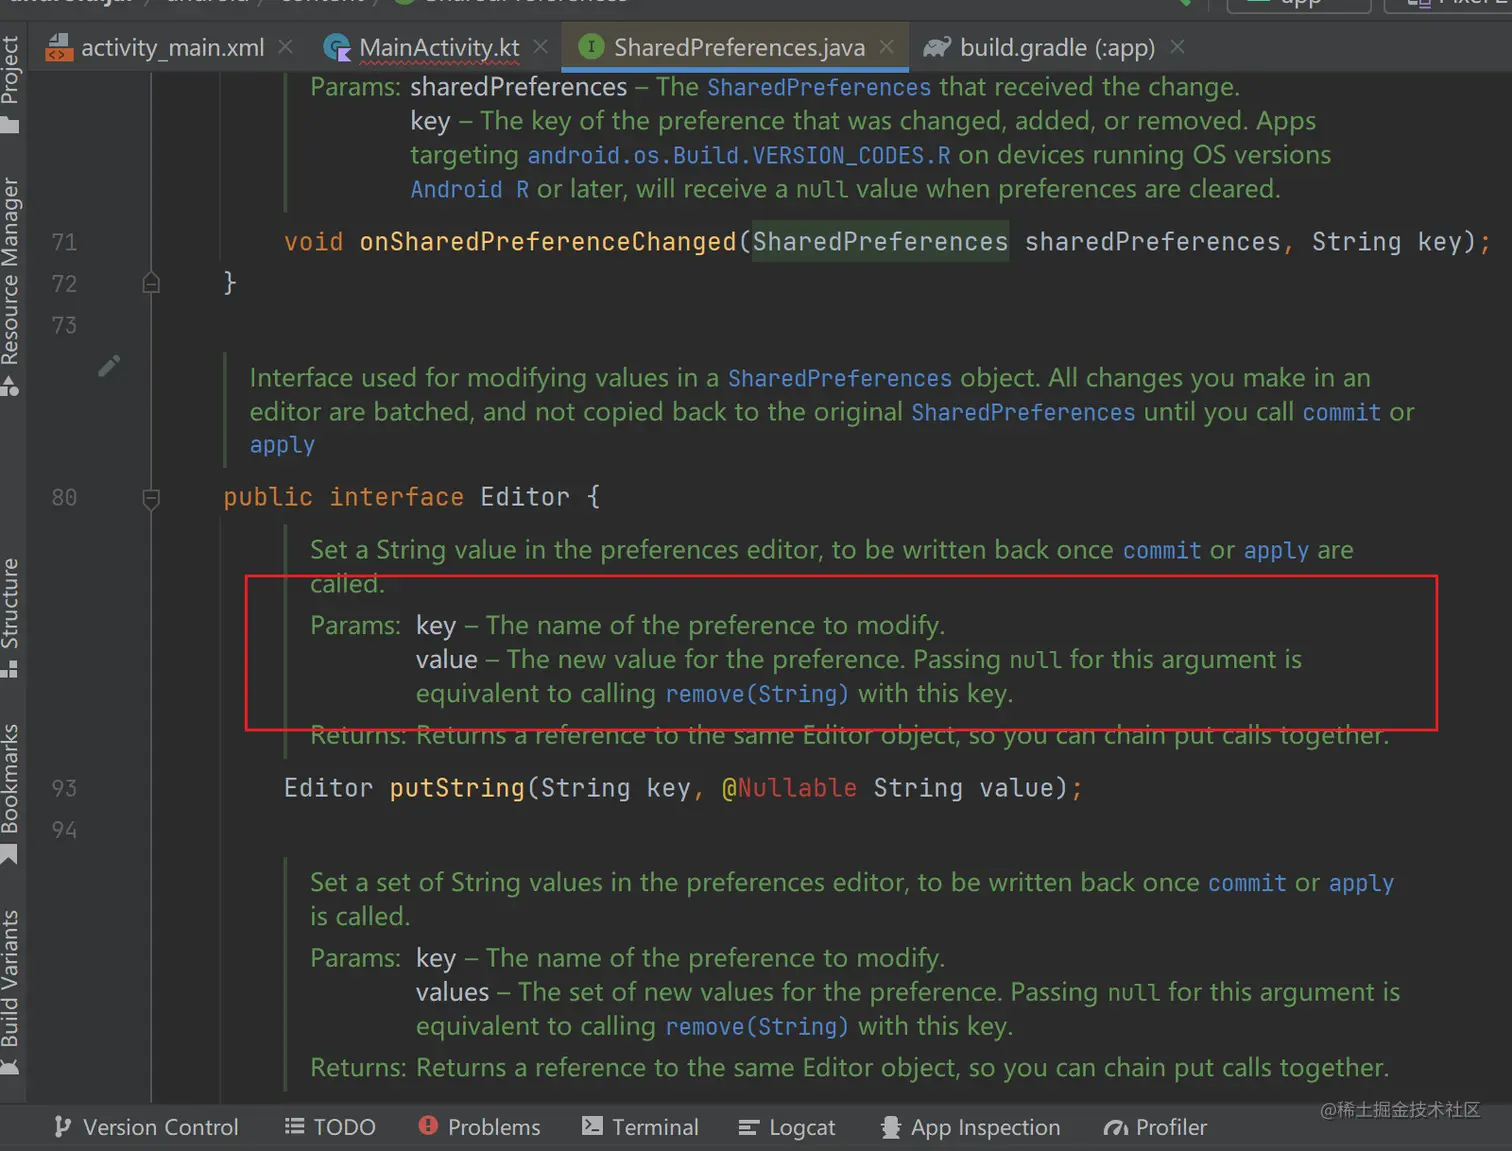Click line number 80 in the gutter
This screenshot has height=1151, width=1512.
click(x=64, y=497)
